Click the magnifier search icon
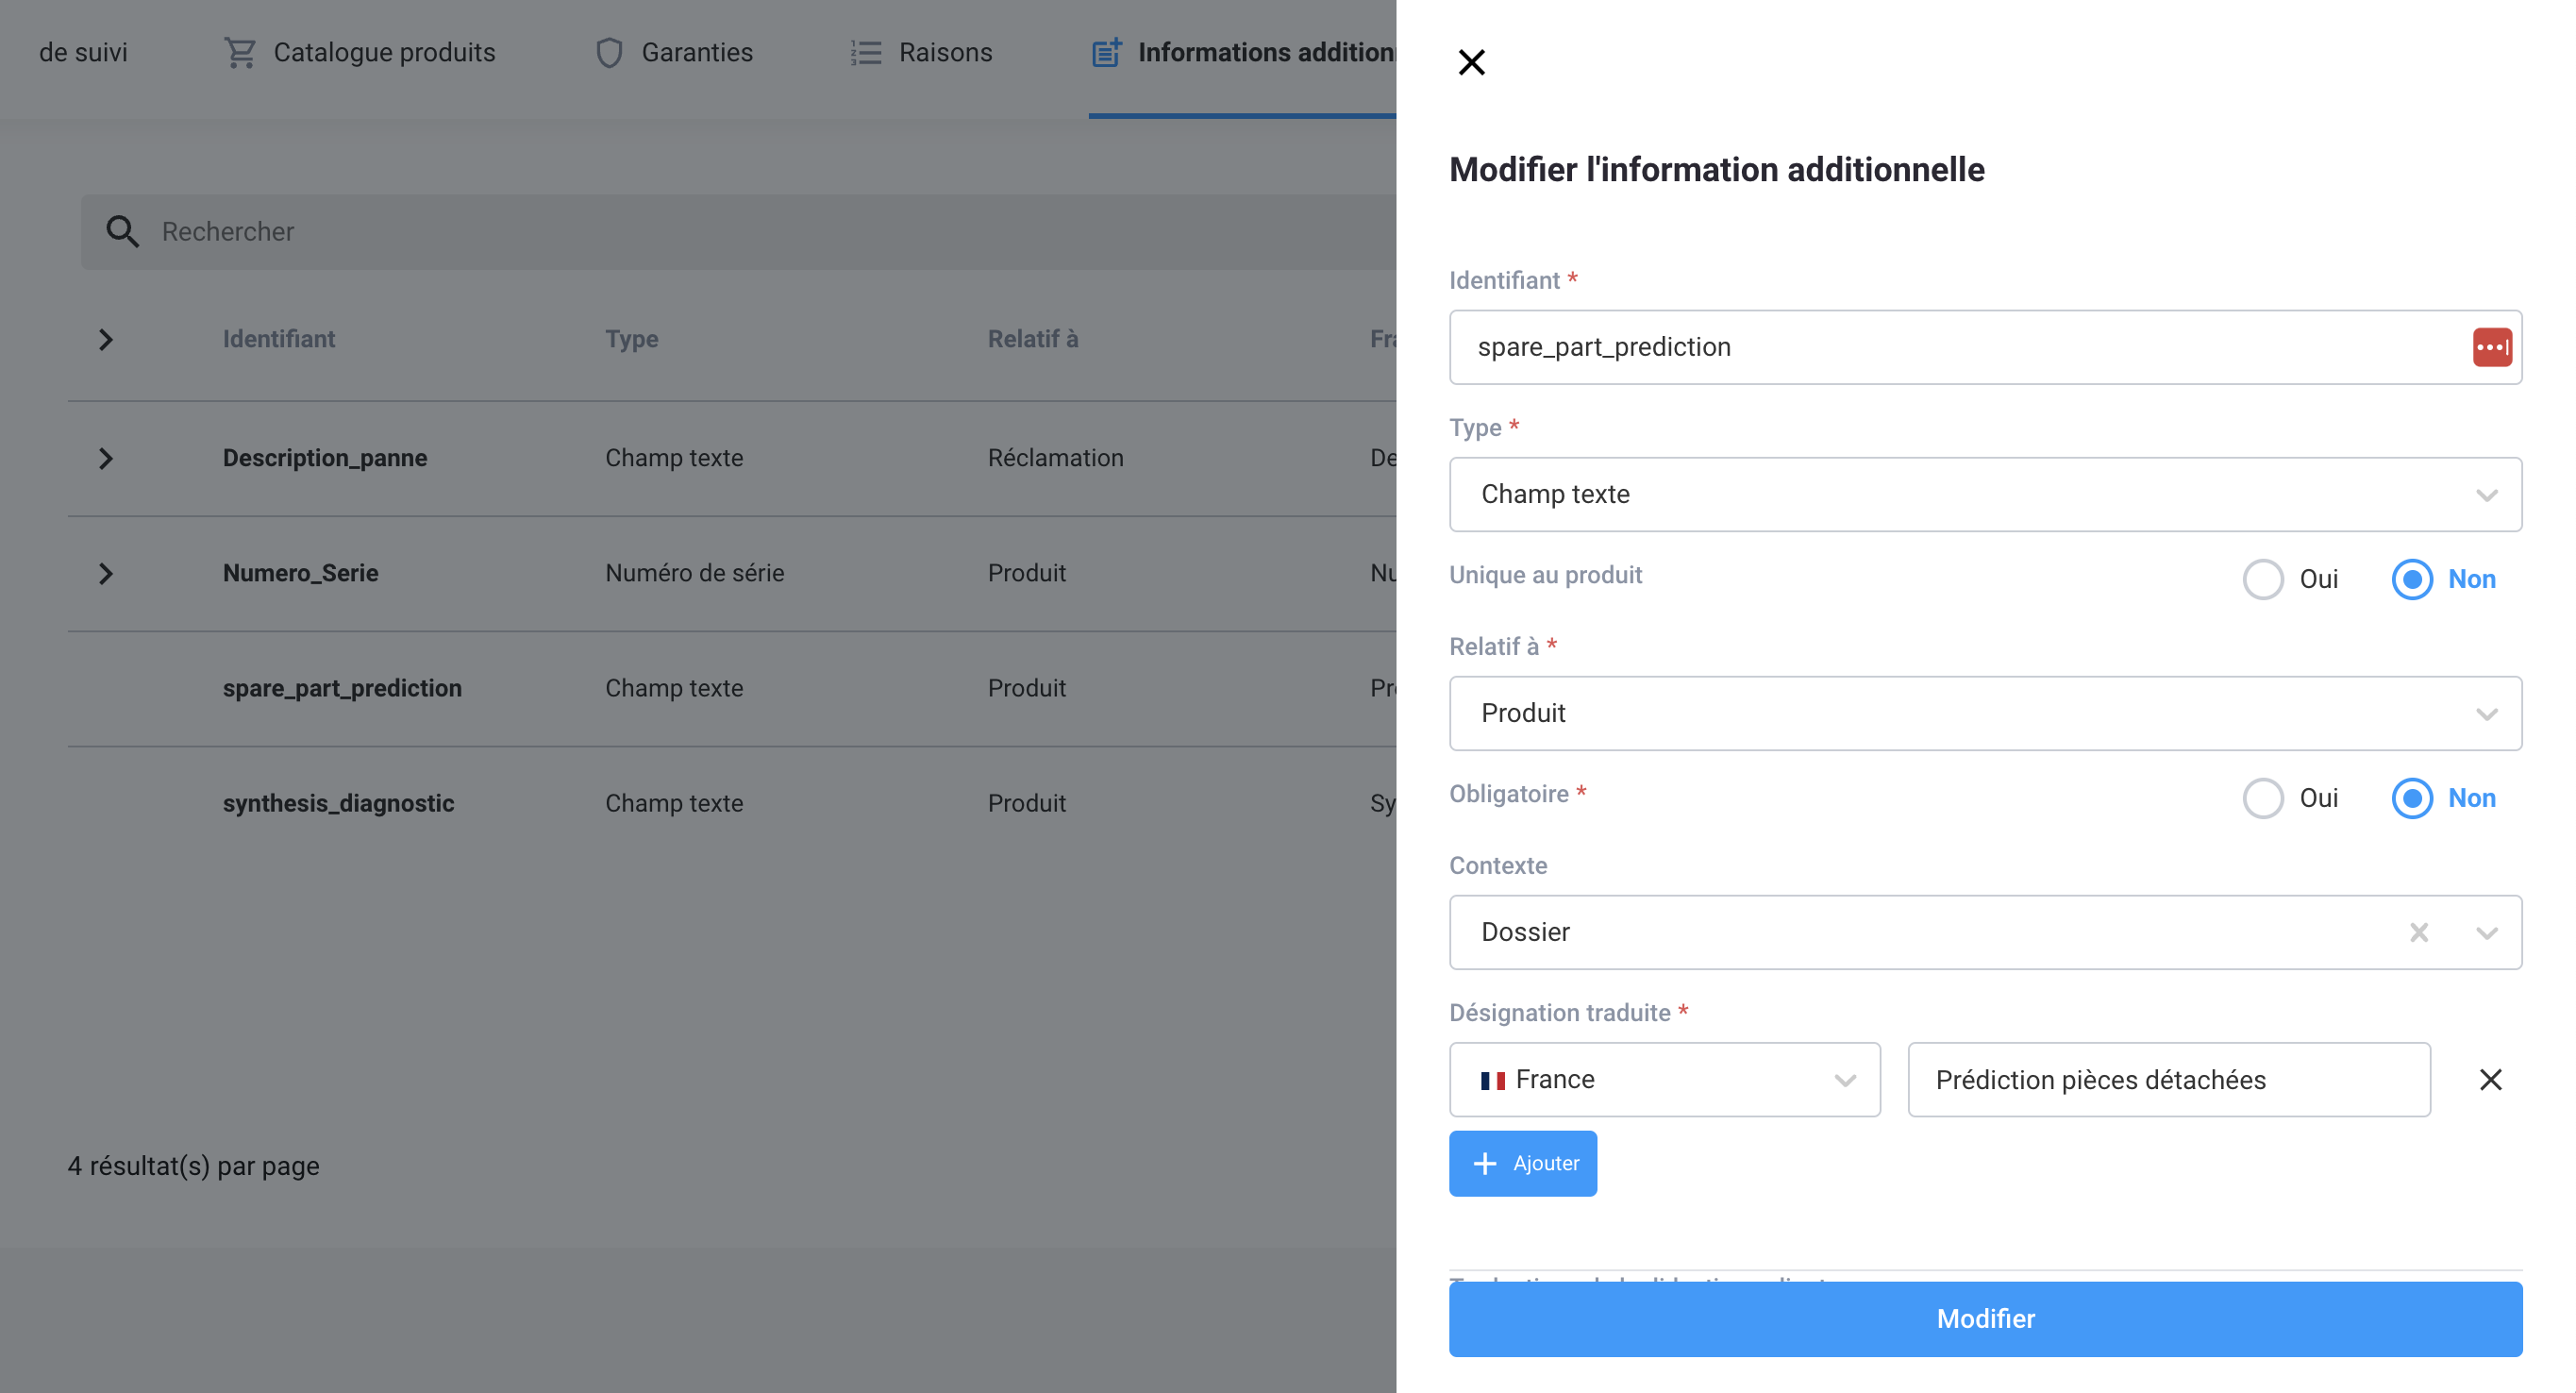This screenshot has height=1393, width=2576. pyautogui.click(x=122, y=232)
